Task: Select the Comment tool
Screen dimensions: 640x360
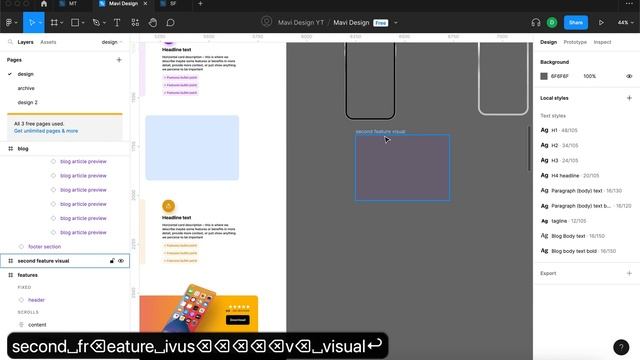Action: (170, 23)
